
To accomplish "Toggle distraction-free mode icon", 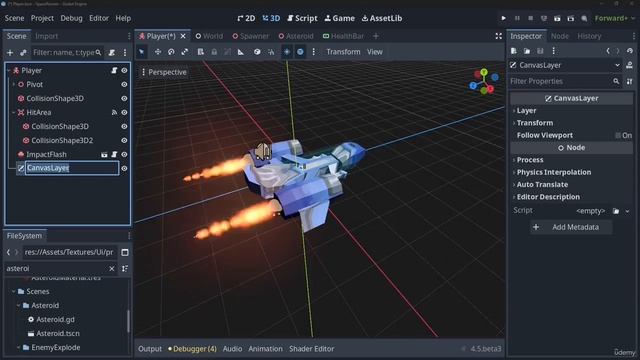I will [x=498, y=36].
